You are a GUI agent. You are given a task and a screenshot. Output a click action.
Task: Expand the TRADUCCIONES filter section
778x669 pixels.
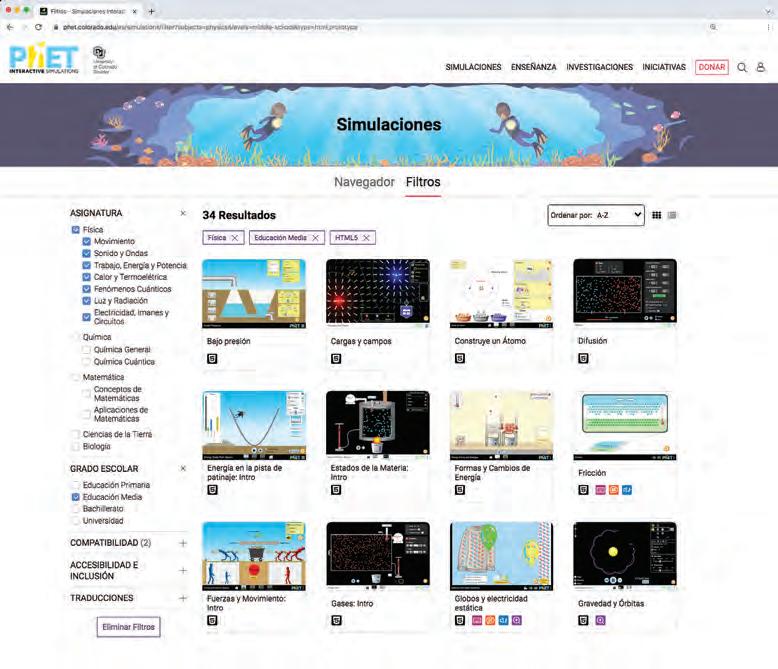(183, 598)
